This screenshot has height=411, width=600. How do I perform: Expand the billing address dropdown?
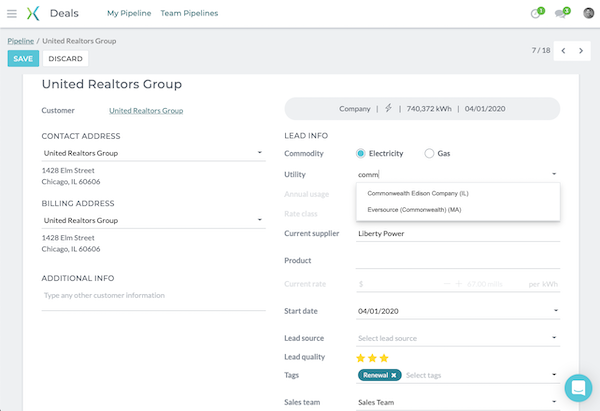click(260, 220)
